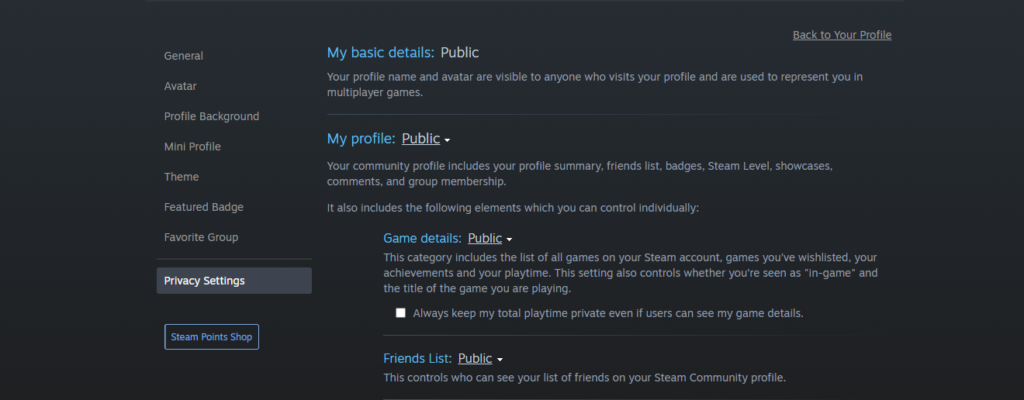Image resolution: width=1024 pixels, height=400 pixels.
Task: Switch to the Theme settings
Action: click(181, 177)
